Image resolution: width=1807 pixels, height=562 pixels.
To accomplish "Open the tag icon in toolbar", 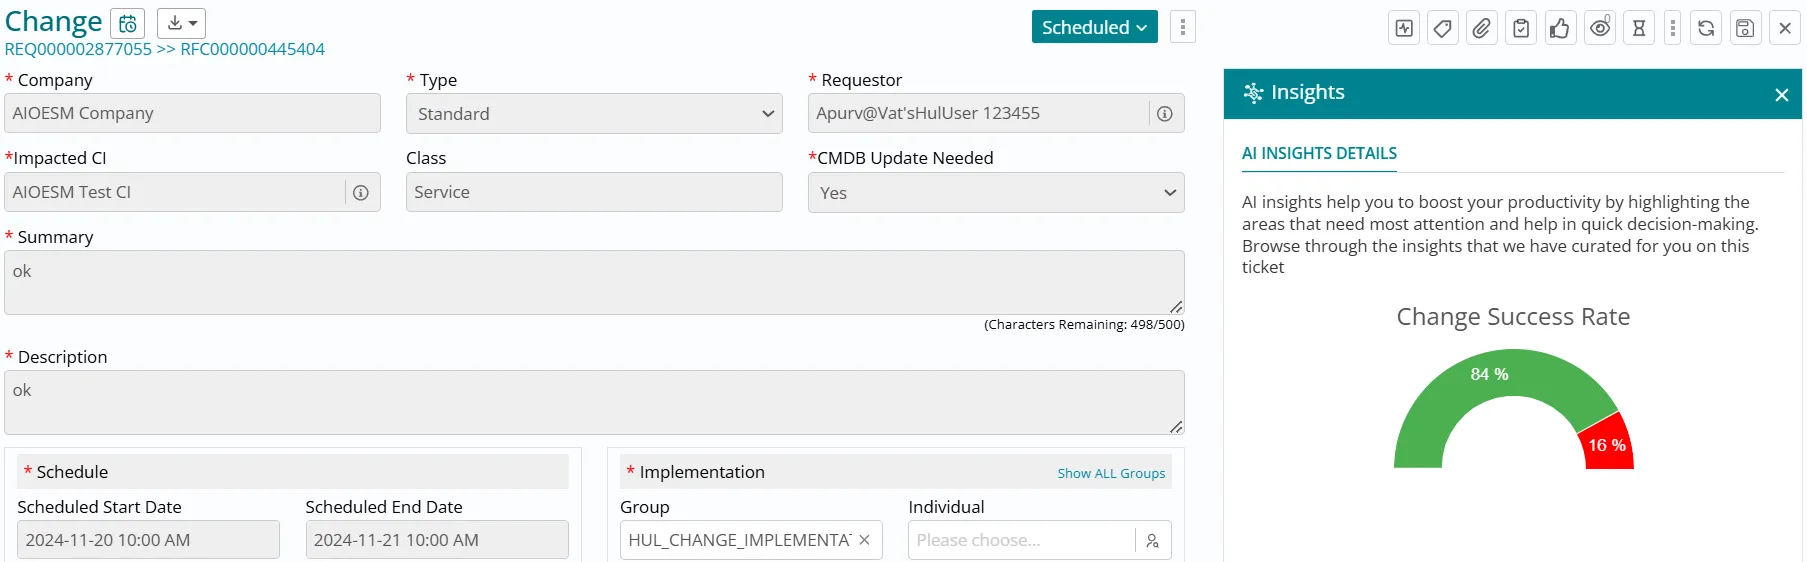I will point(1442,28).
